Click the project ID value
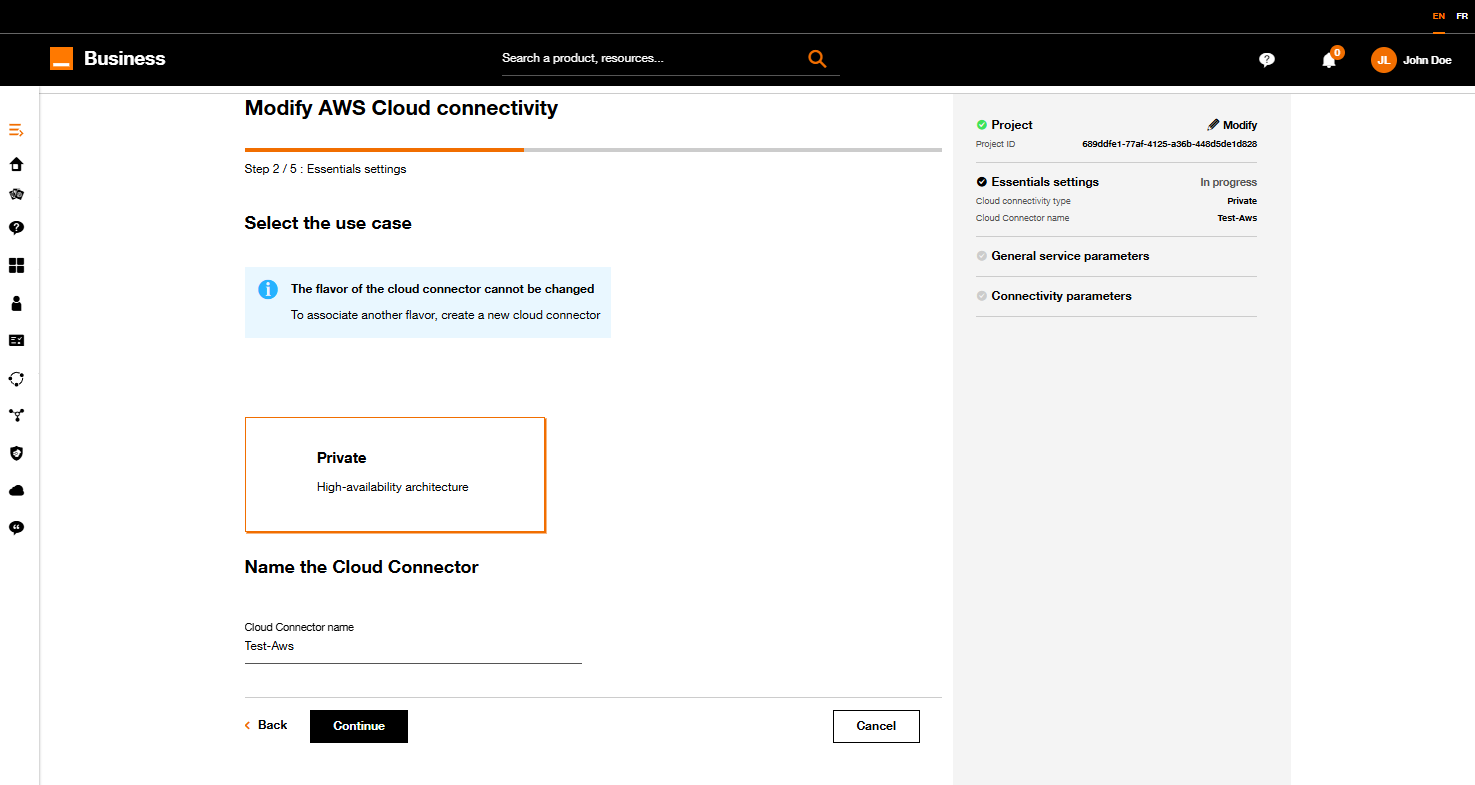This screenshot has height=785, width=1475. [1169, 144]
